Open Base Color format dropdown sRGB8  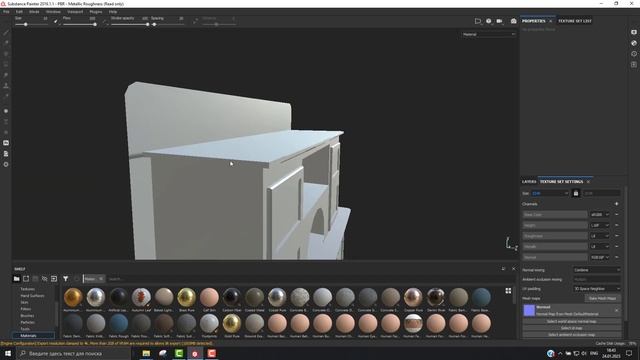(x=600, y=214)
